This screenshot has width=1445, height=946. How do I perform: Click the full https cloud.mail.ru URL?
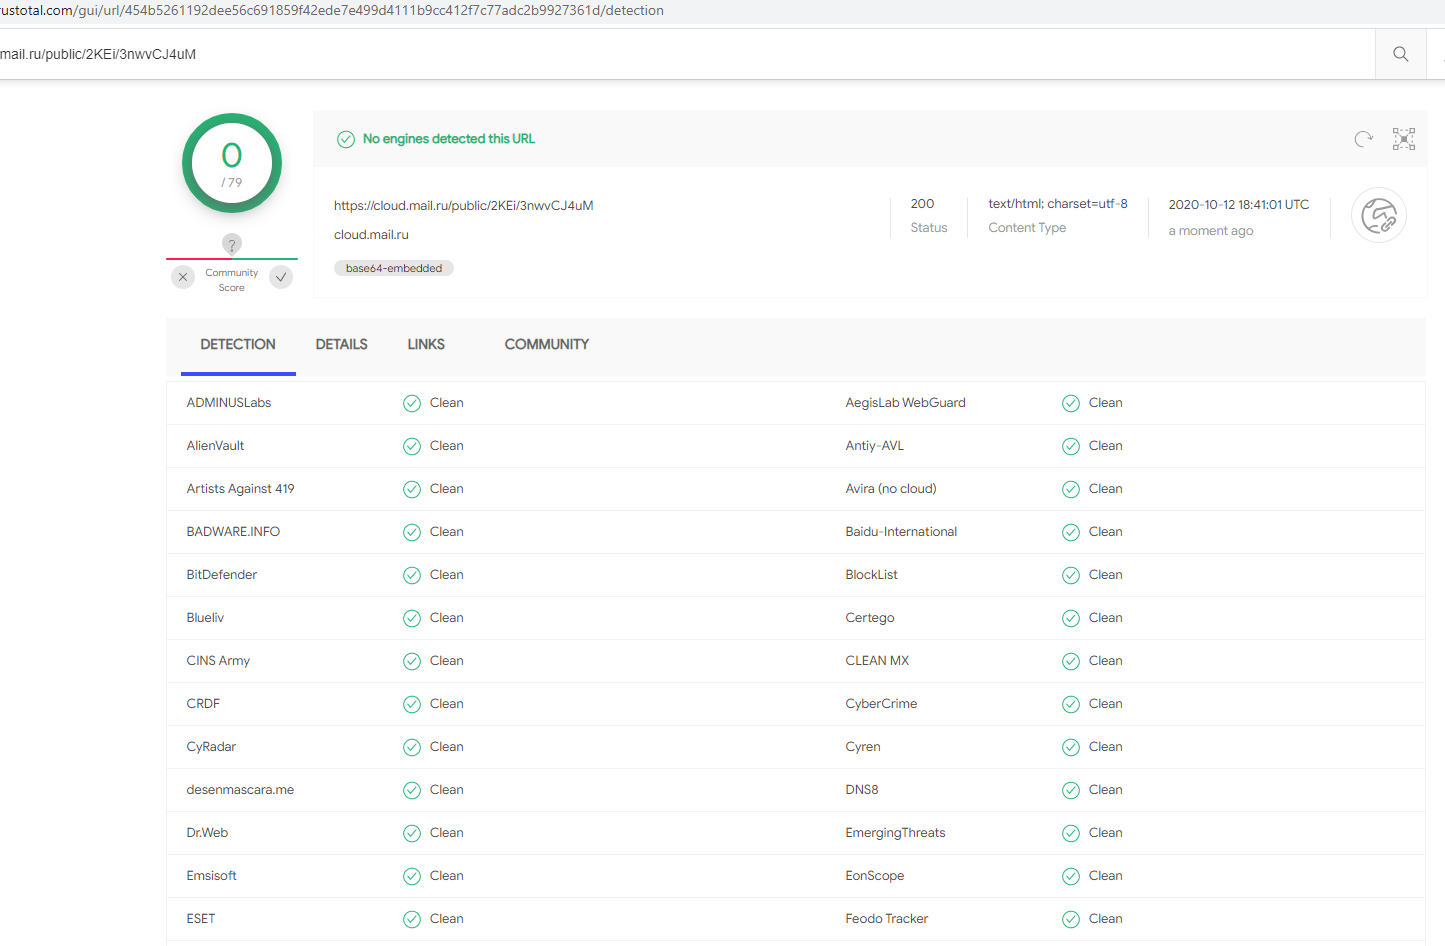coord(463,206)
